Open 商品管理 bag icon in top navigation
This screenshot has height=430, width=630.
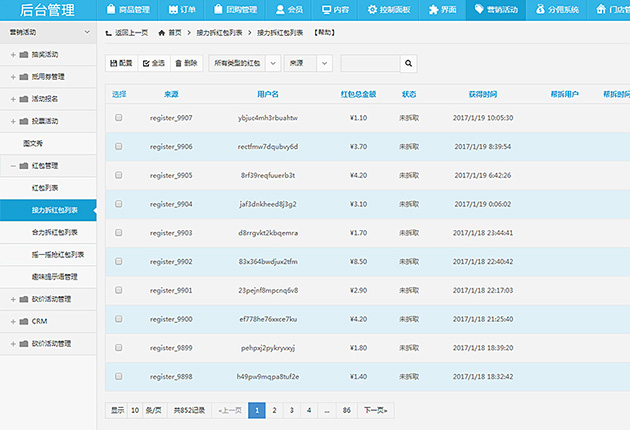tap(111, 9)
